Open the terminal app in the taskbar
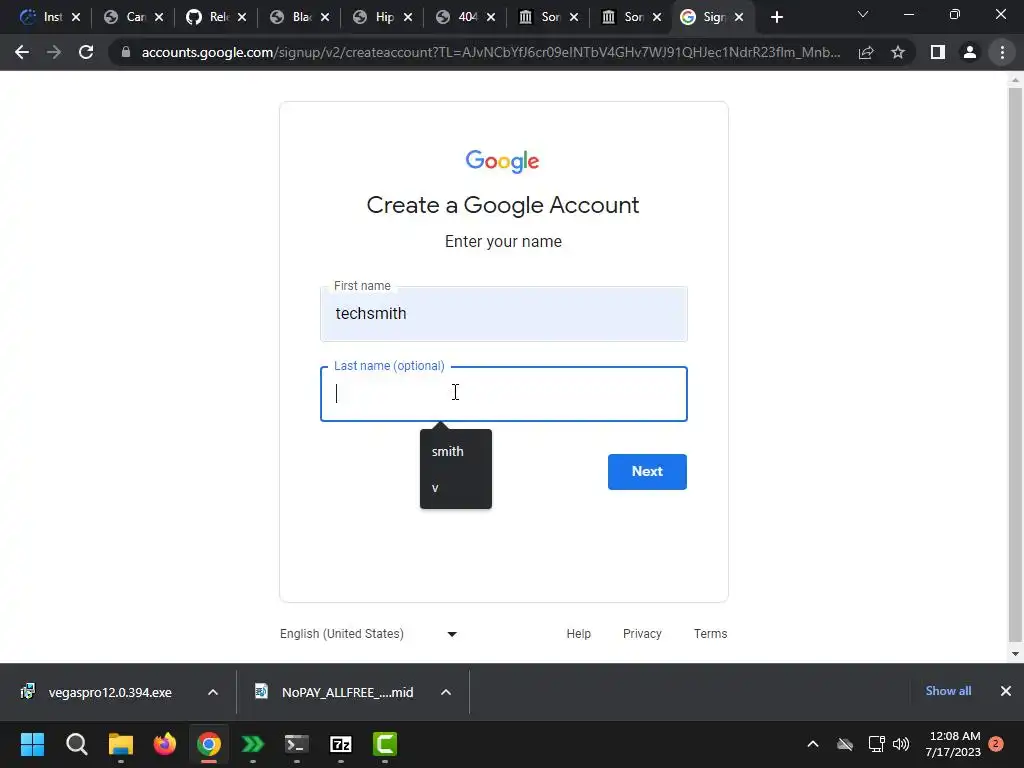Image resolution: width=1024 pixels, height=768 pixels. [296, 744]
